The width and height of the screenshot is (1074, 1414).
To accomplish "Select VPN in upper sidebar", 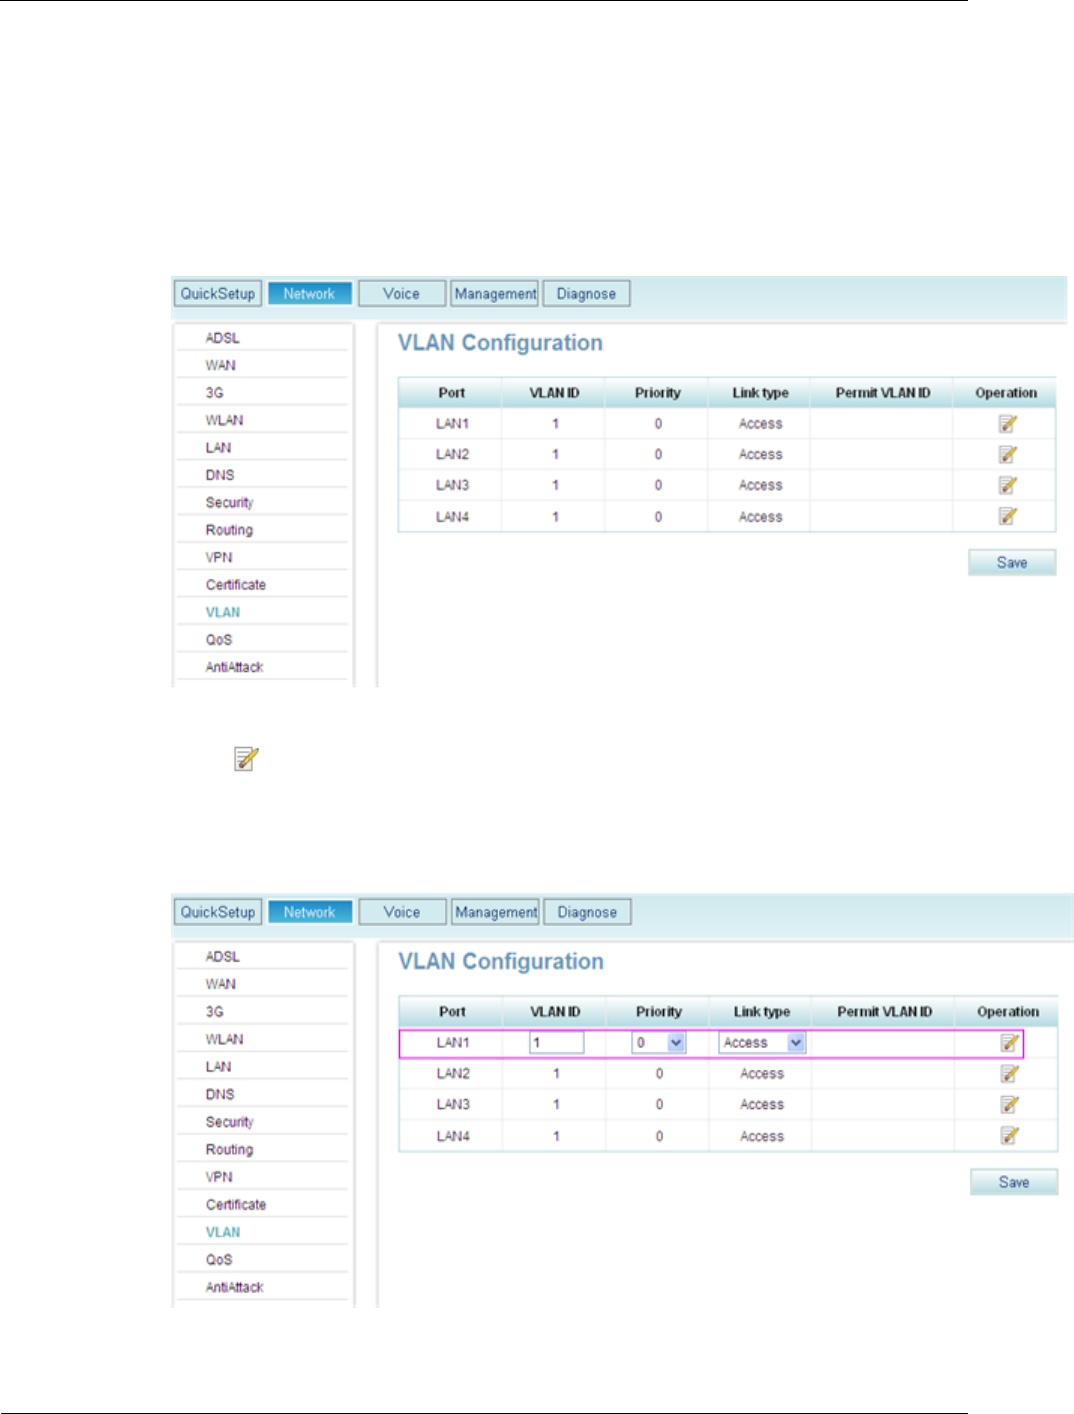I will click(219, 557).
